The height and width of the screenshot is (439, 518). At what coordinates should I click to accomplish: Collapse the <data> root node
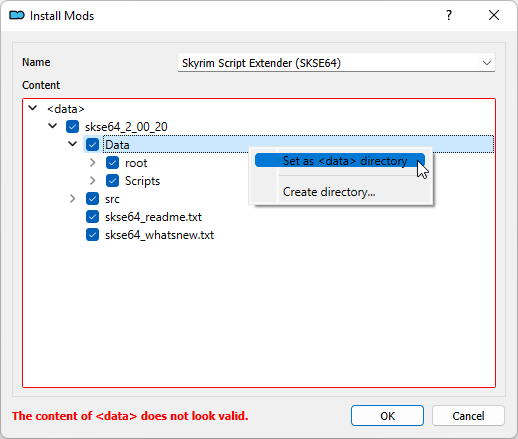point(33,108)
